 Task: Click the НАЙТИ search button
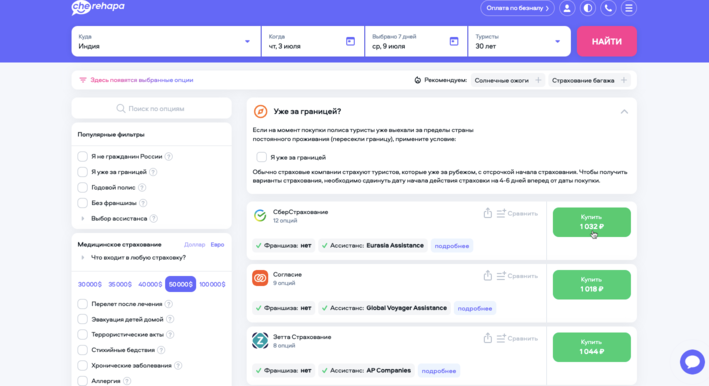(x=606, y=41)
